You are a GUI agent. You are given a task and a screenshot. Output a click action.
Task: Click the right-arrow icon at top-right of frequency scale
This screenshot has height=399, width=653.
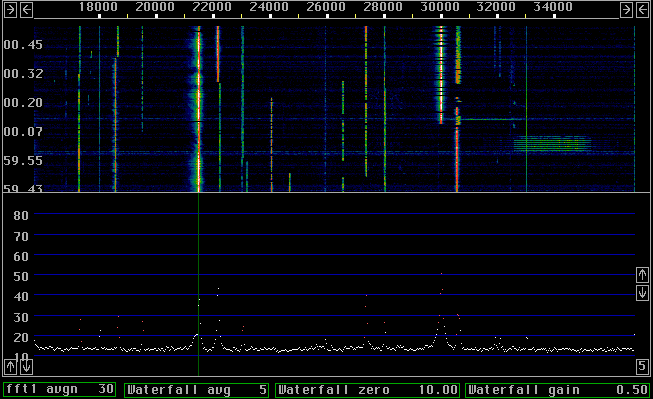[x=626, y=10]
